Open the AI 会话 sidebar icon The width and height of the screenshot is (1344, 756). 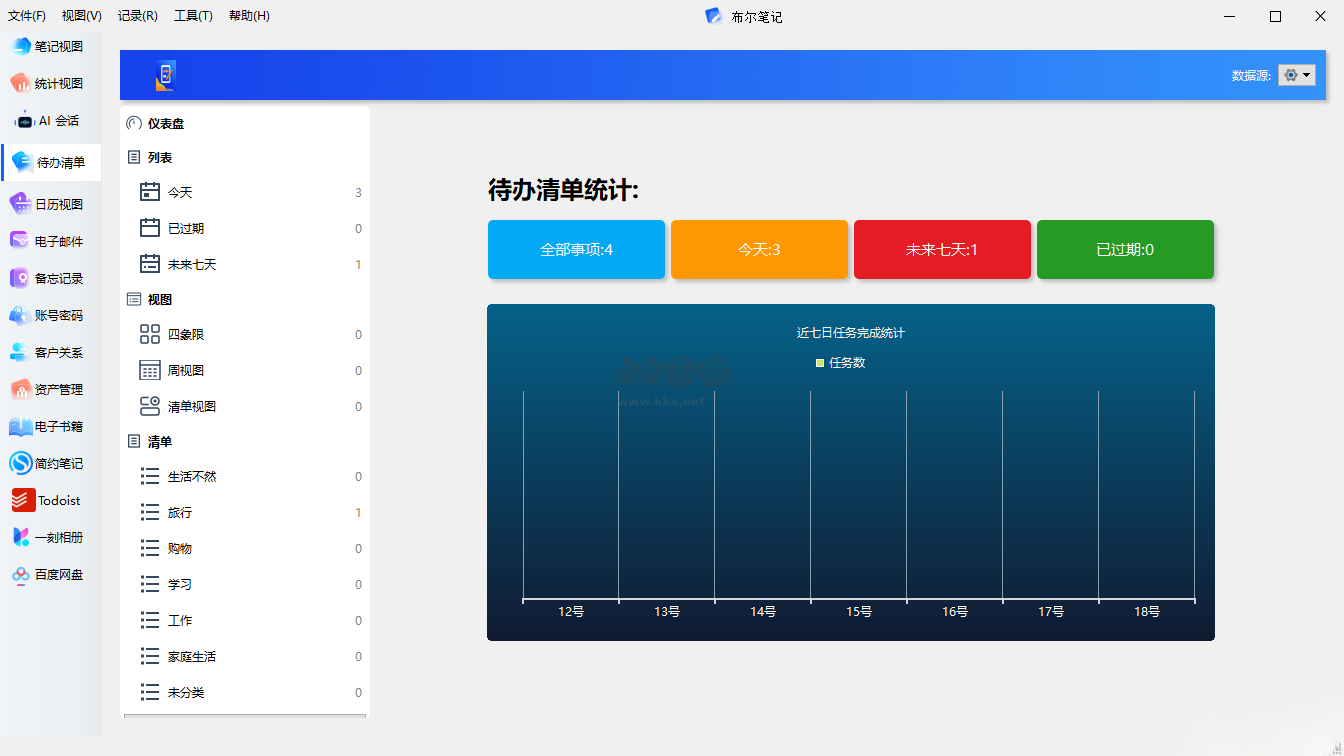(x=23, y=120)
